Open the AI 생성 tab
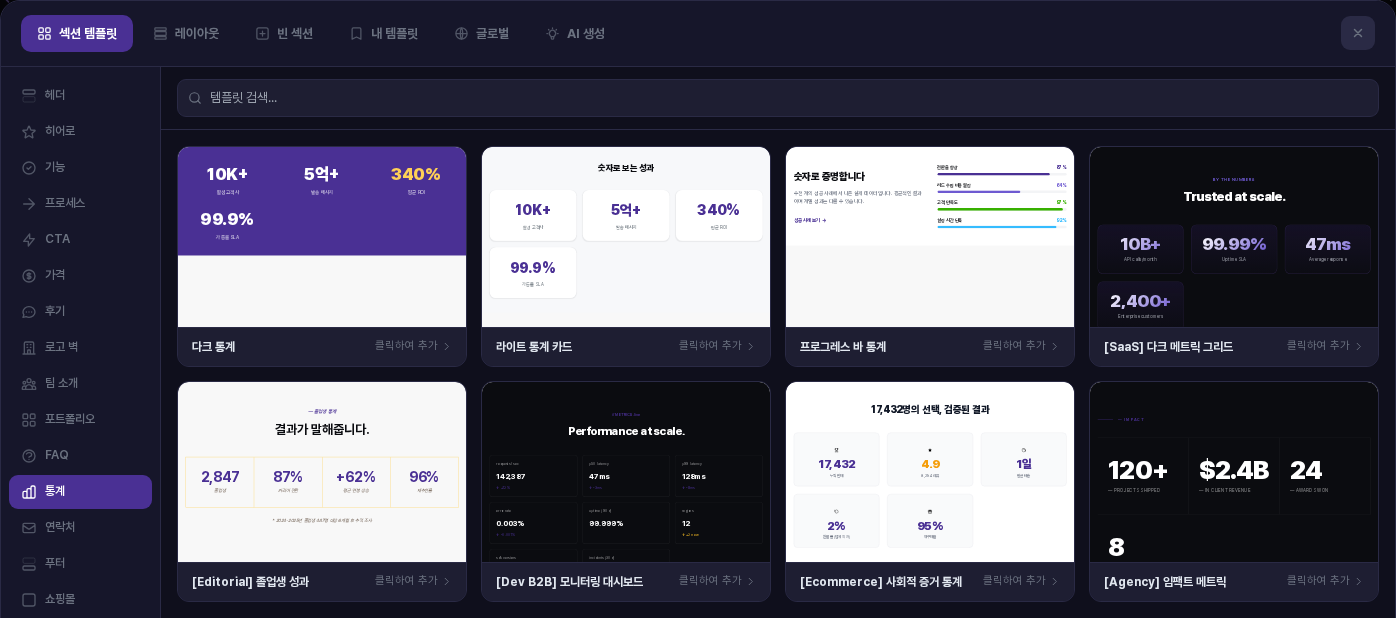Image resolution: width=1396 pixels, height=618 pixels. coord(575,33)
